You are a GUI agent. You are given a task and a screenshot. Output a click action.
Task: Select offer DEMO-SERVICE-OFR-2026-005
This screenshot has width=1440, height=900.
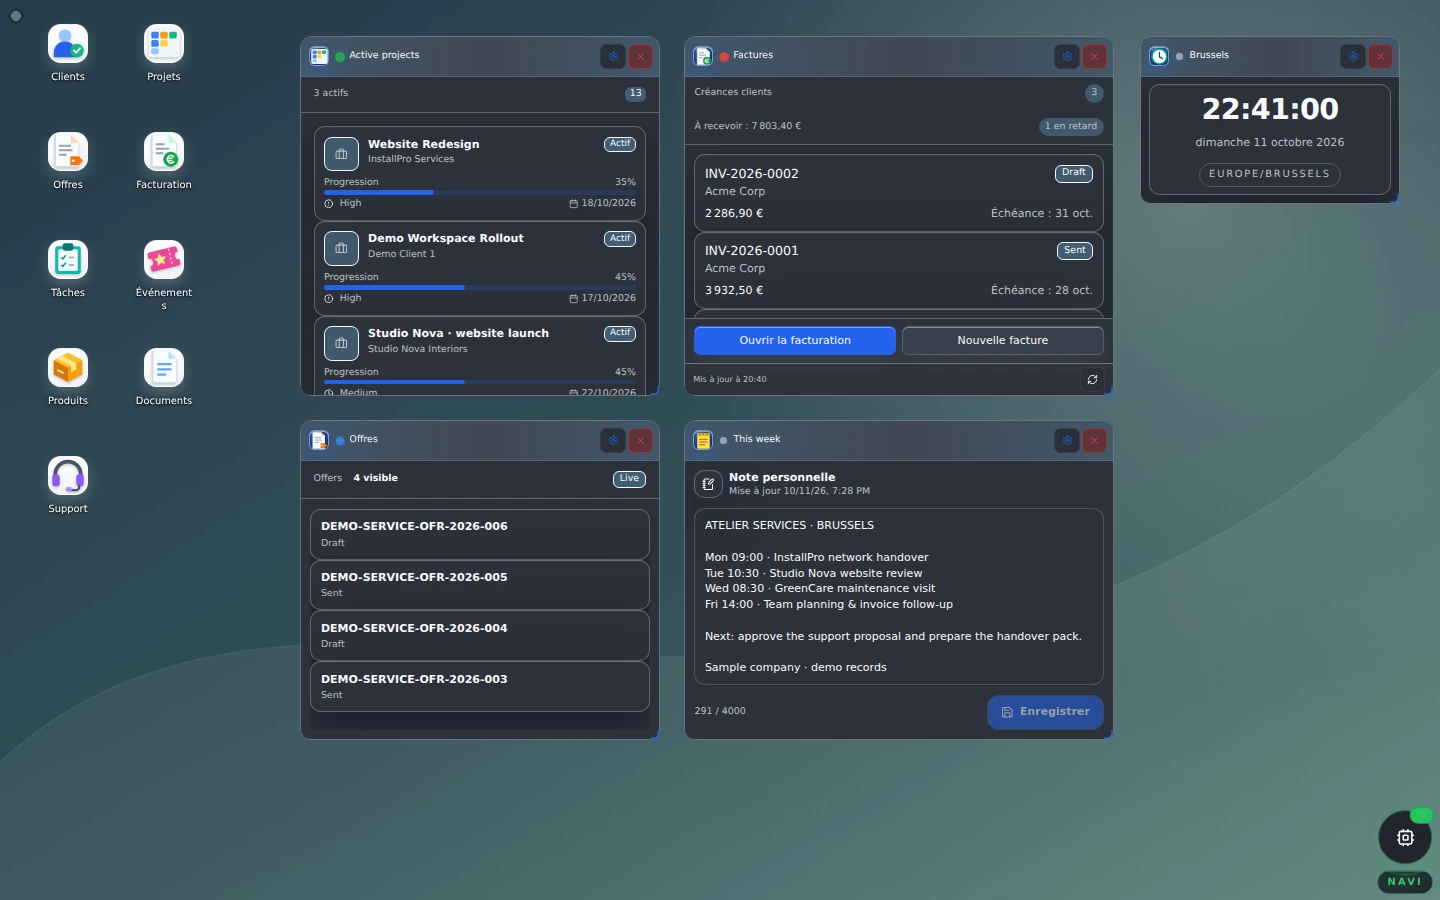[x=480, y=586]
